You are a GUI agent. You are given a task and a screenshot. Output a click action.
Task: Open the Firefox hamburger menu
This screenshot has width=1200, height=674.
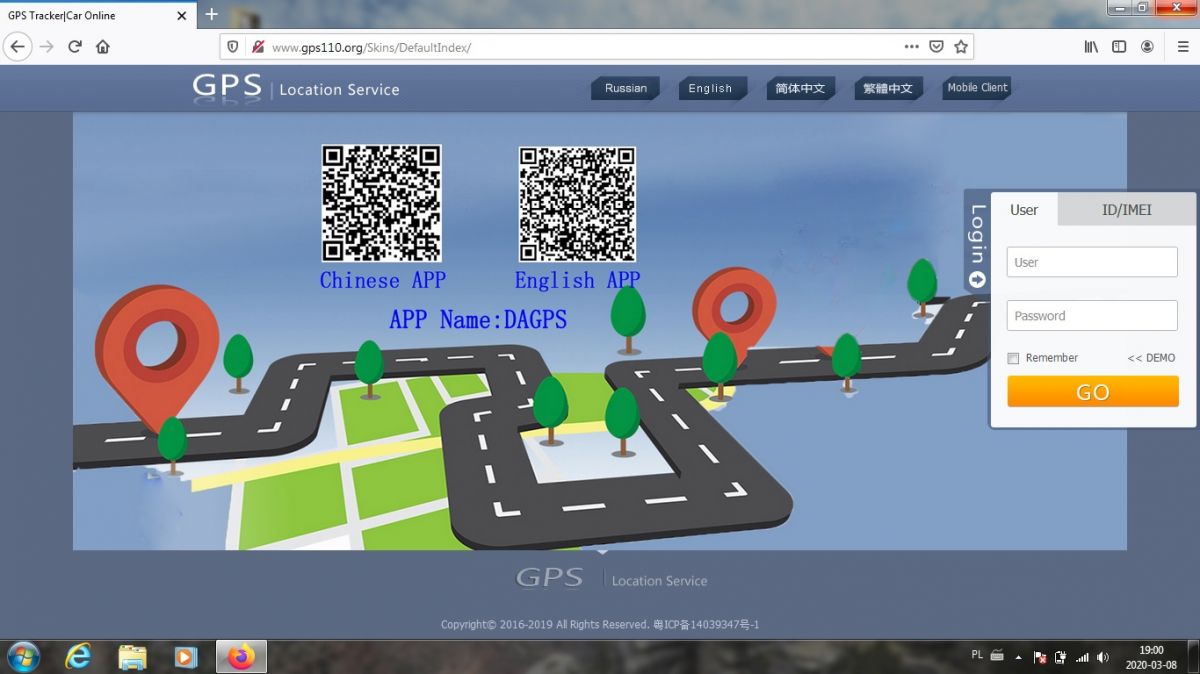click(1182, 47)
